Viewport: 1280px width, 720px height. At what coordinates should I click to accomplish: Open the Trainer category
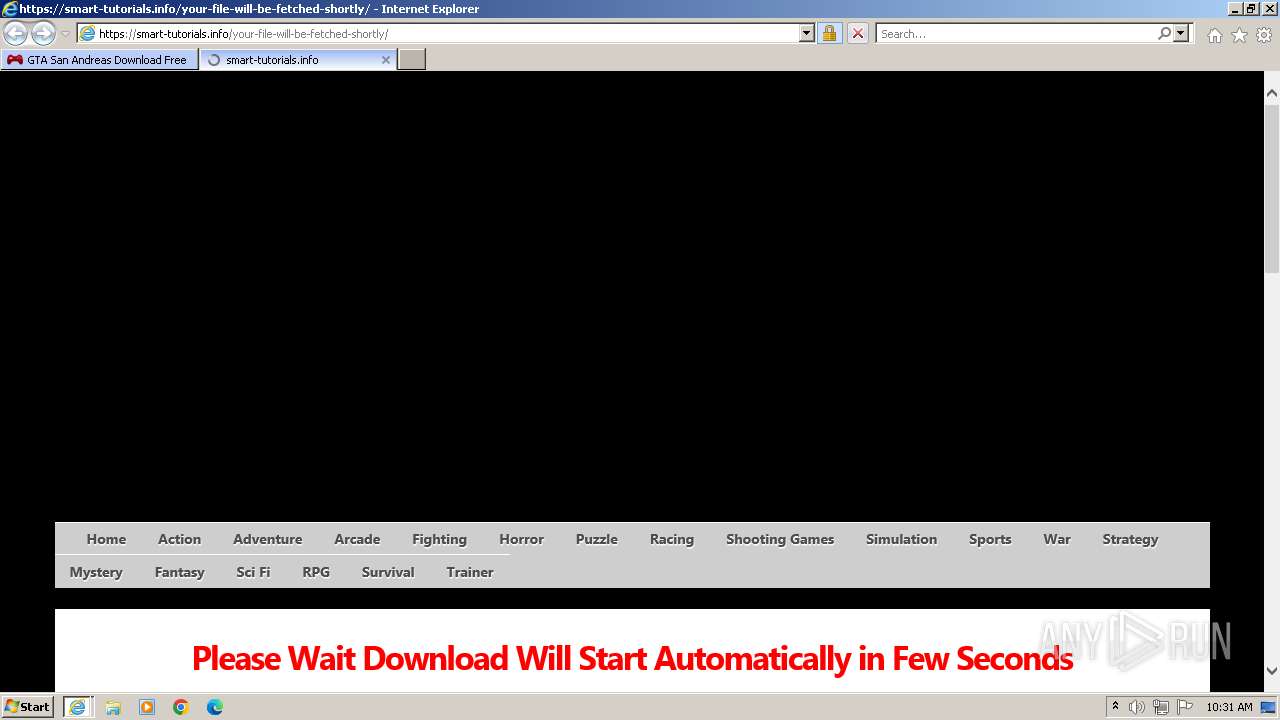(470, 572)
